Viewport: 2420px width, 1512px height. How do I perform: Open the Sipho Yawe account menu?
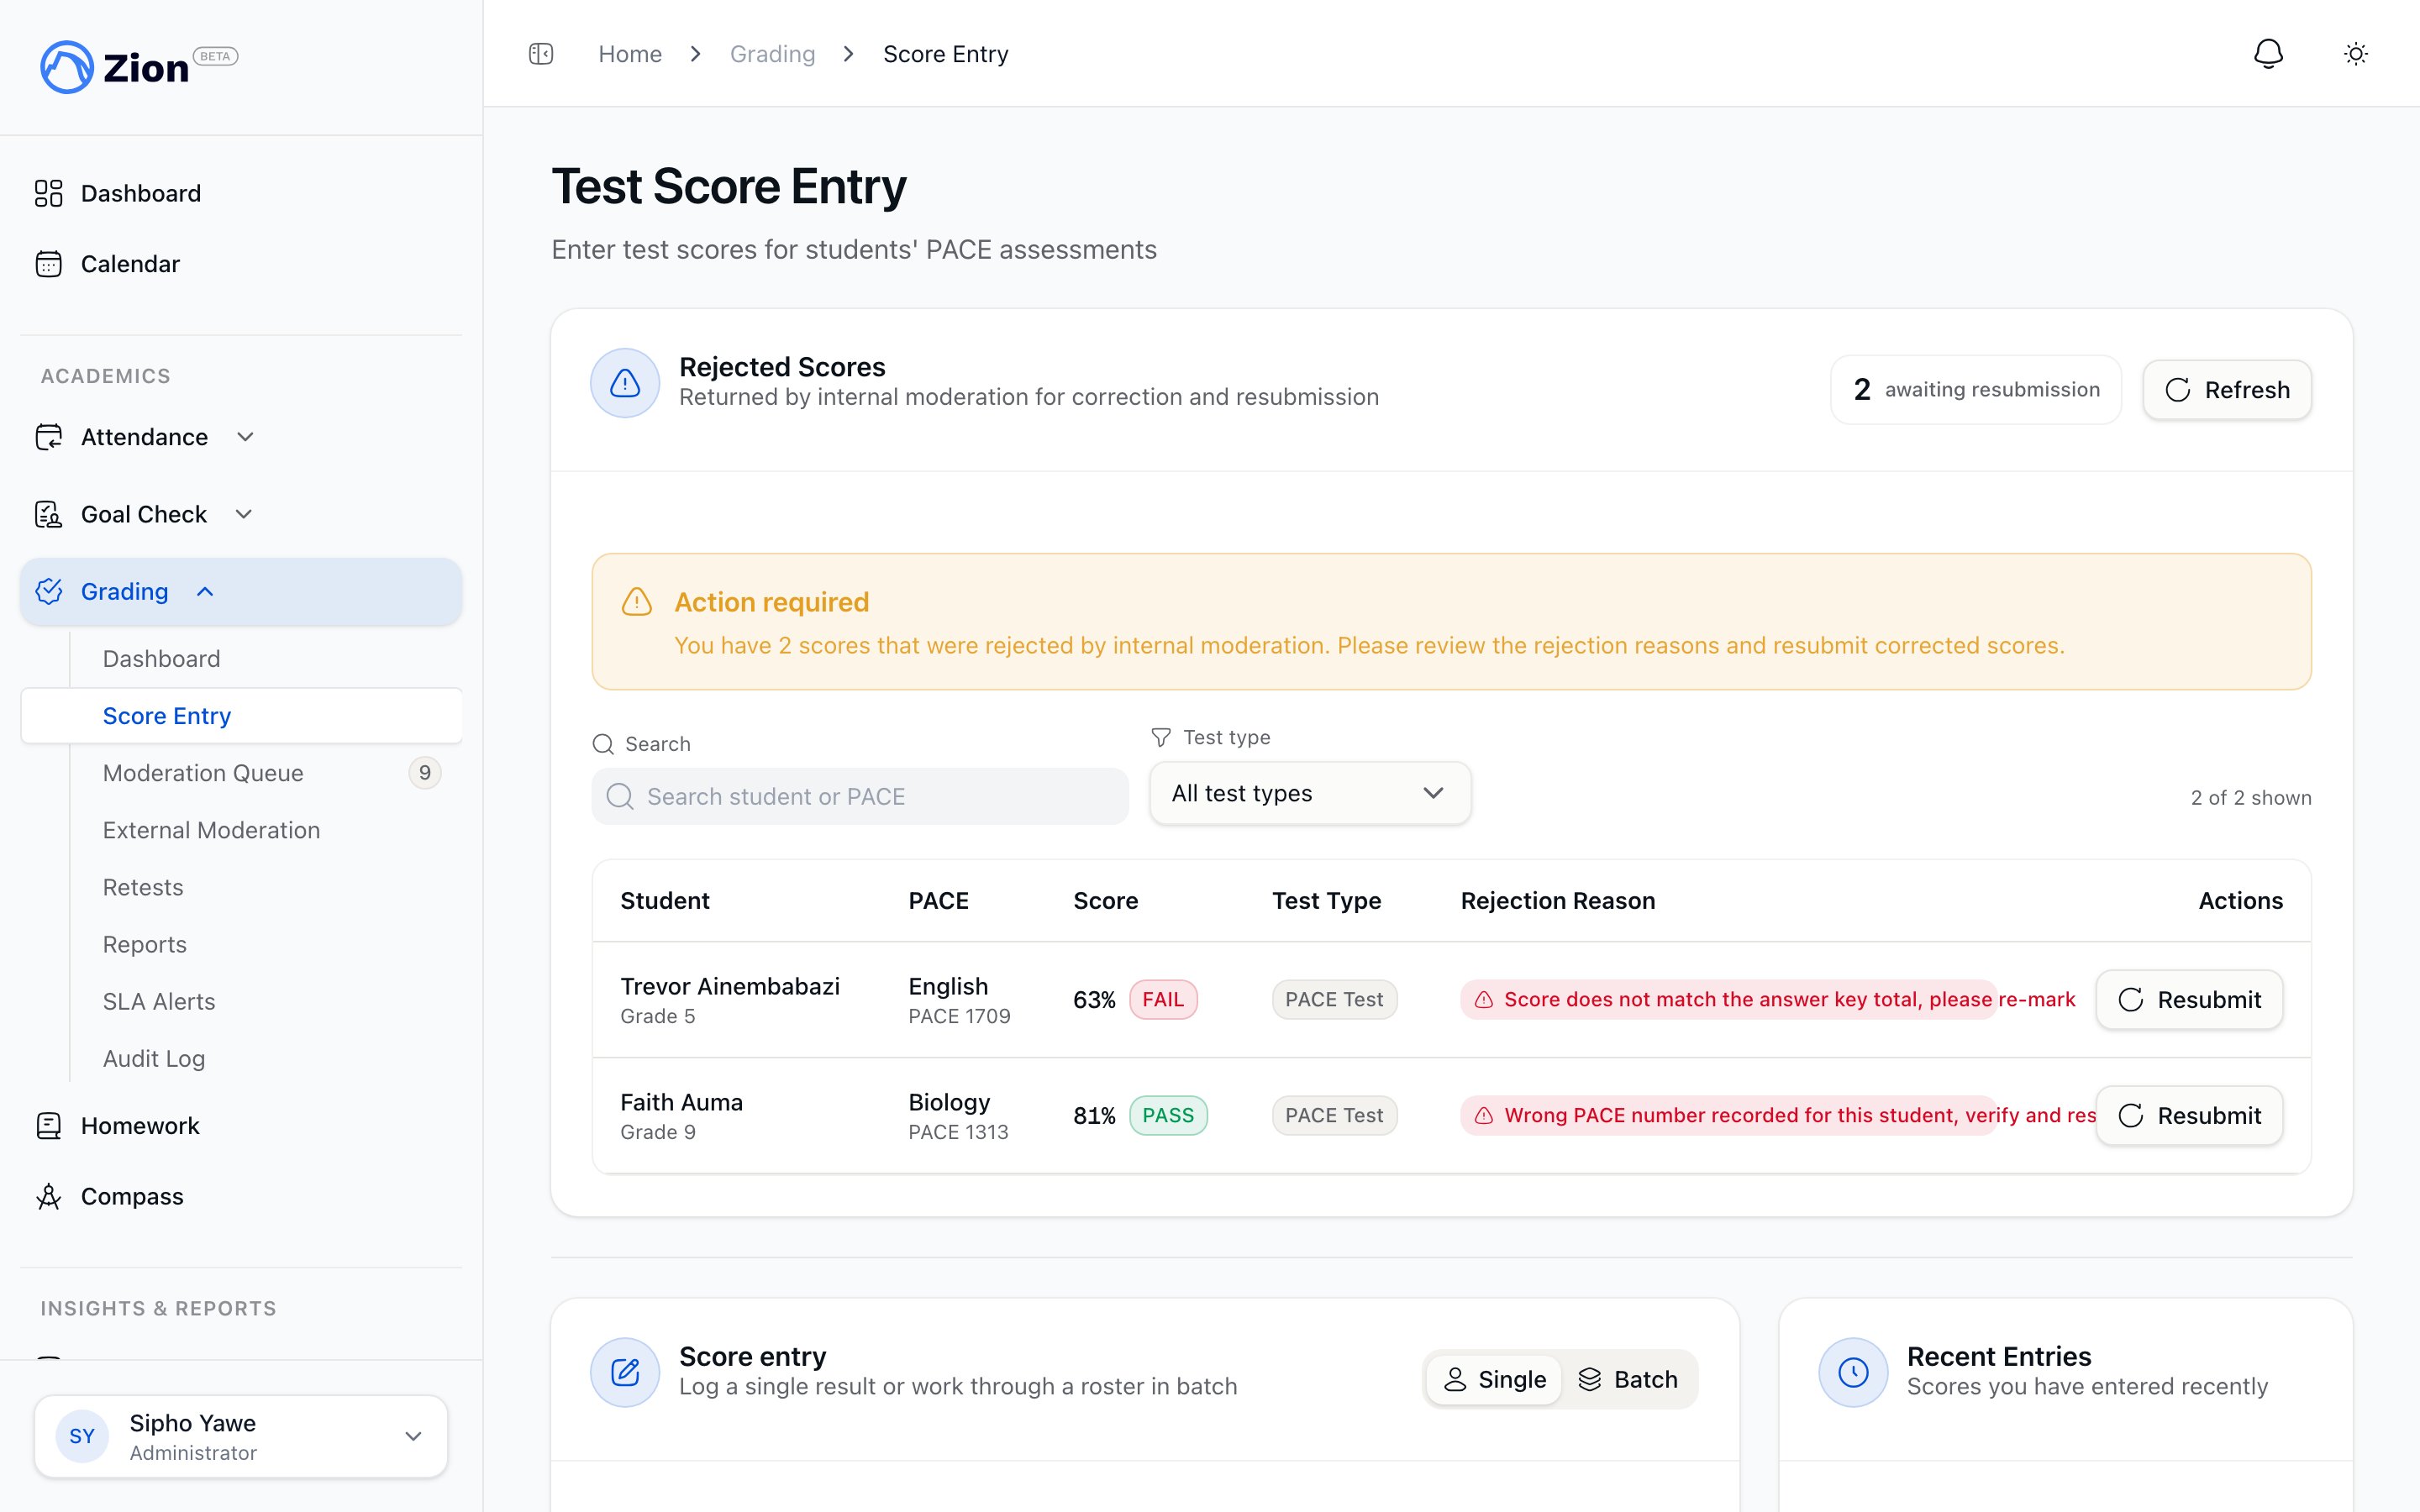[241, 1436]
